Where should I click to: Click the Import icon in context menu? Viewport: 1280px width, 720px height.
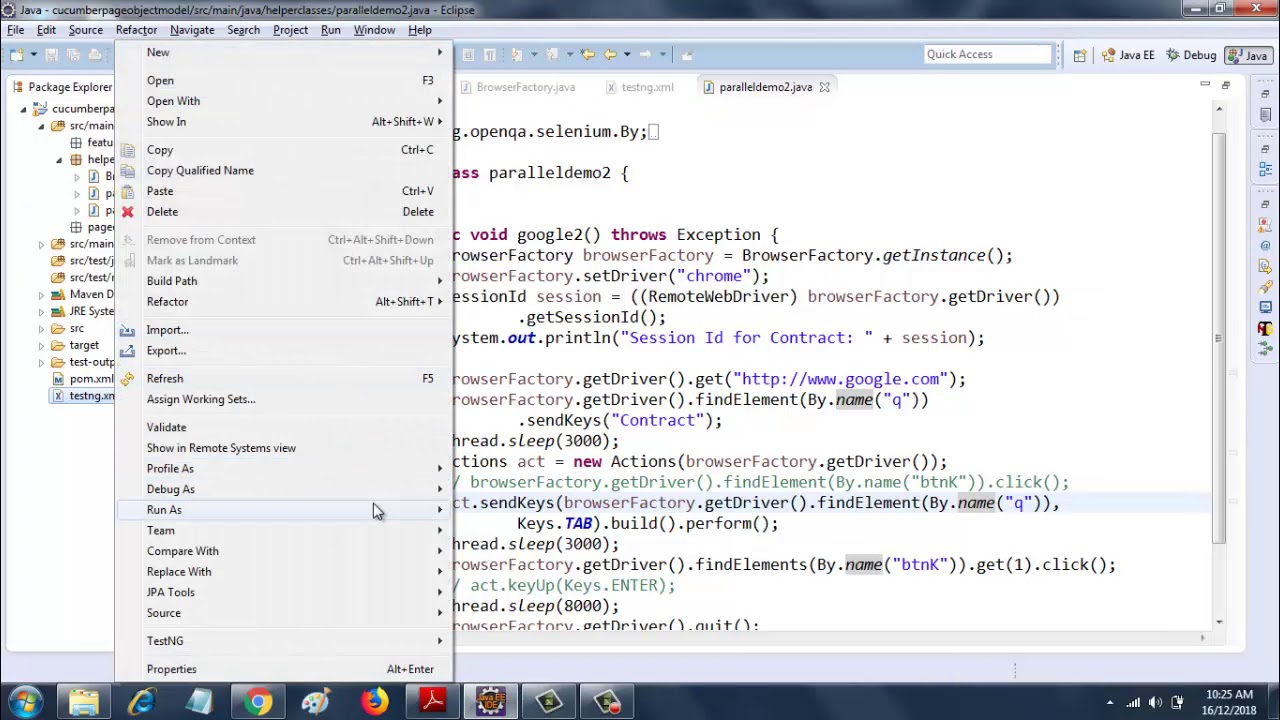pyautogui.click(x=127, y=330)
